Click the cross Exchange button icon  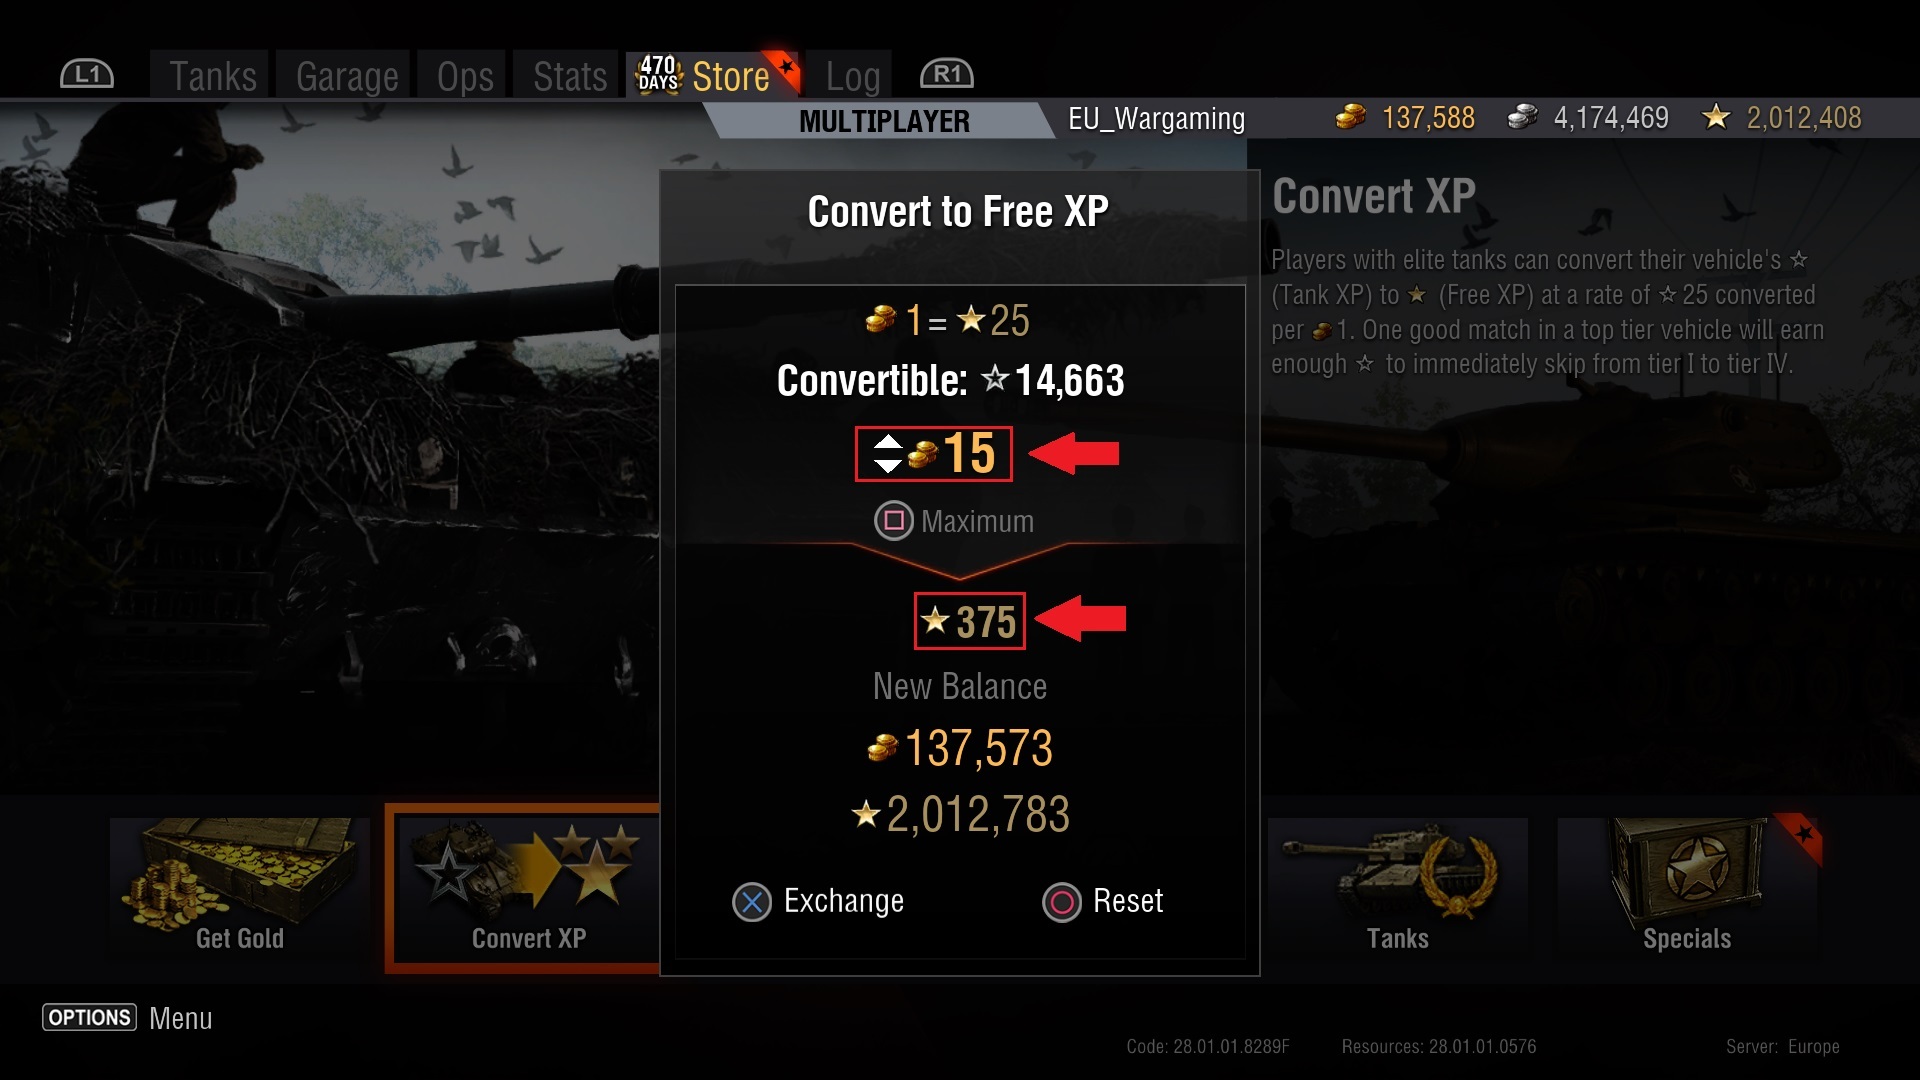pyautogui.click(x=752, y=902)
